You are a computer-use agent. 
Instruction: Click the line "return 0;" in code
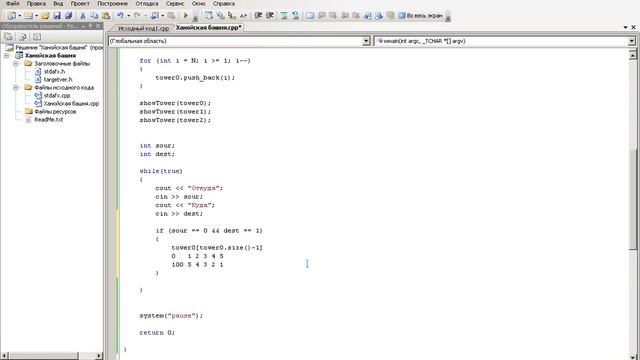pyautogui.click(x=157, y=333)
